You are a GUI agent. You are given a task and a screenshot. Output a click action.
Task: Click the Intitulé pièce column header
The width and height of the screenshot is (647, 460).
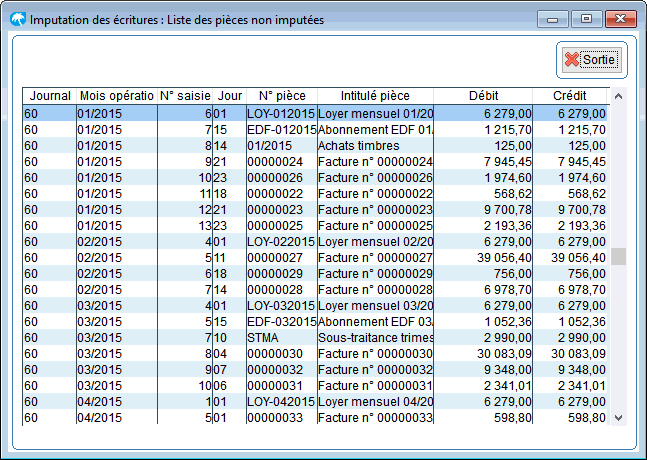[376, 96]
